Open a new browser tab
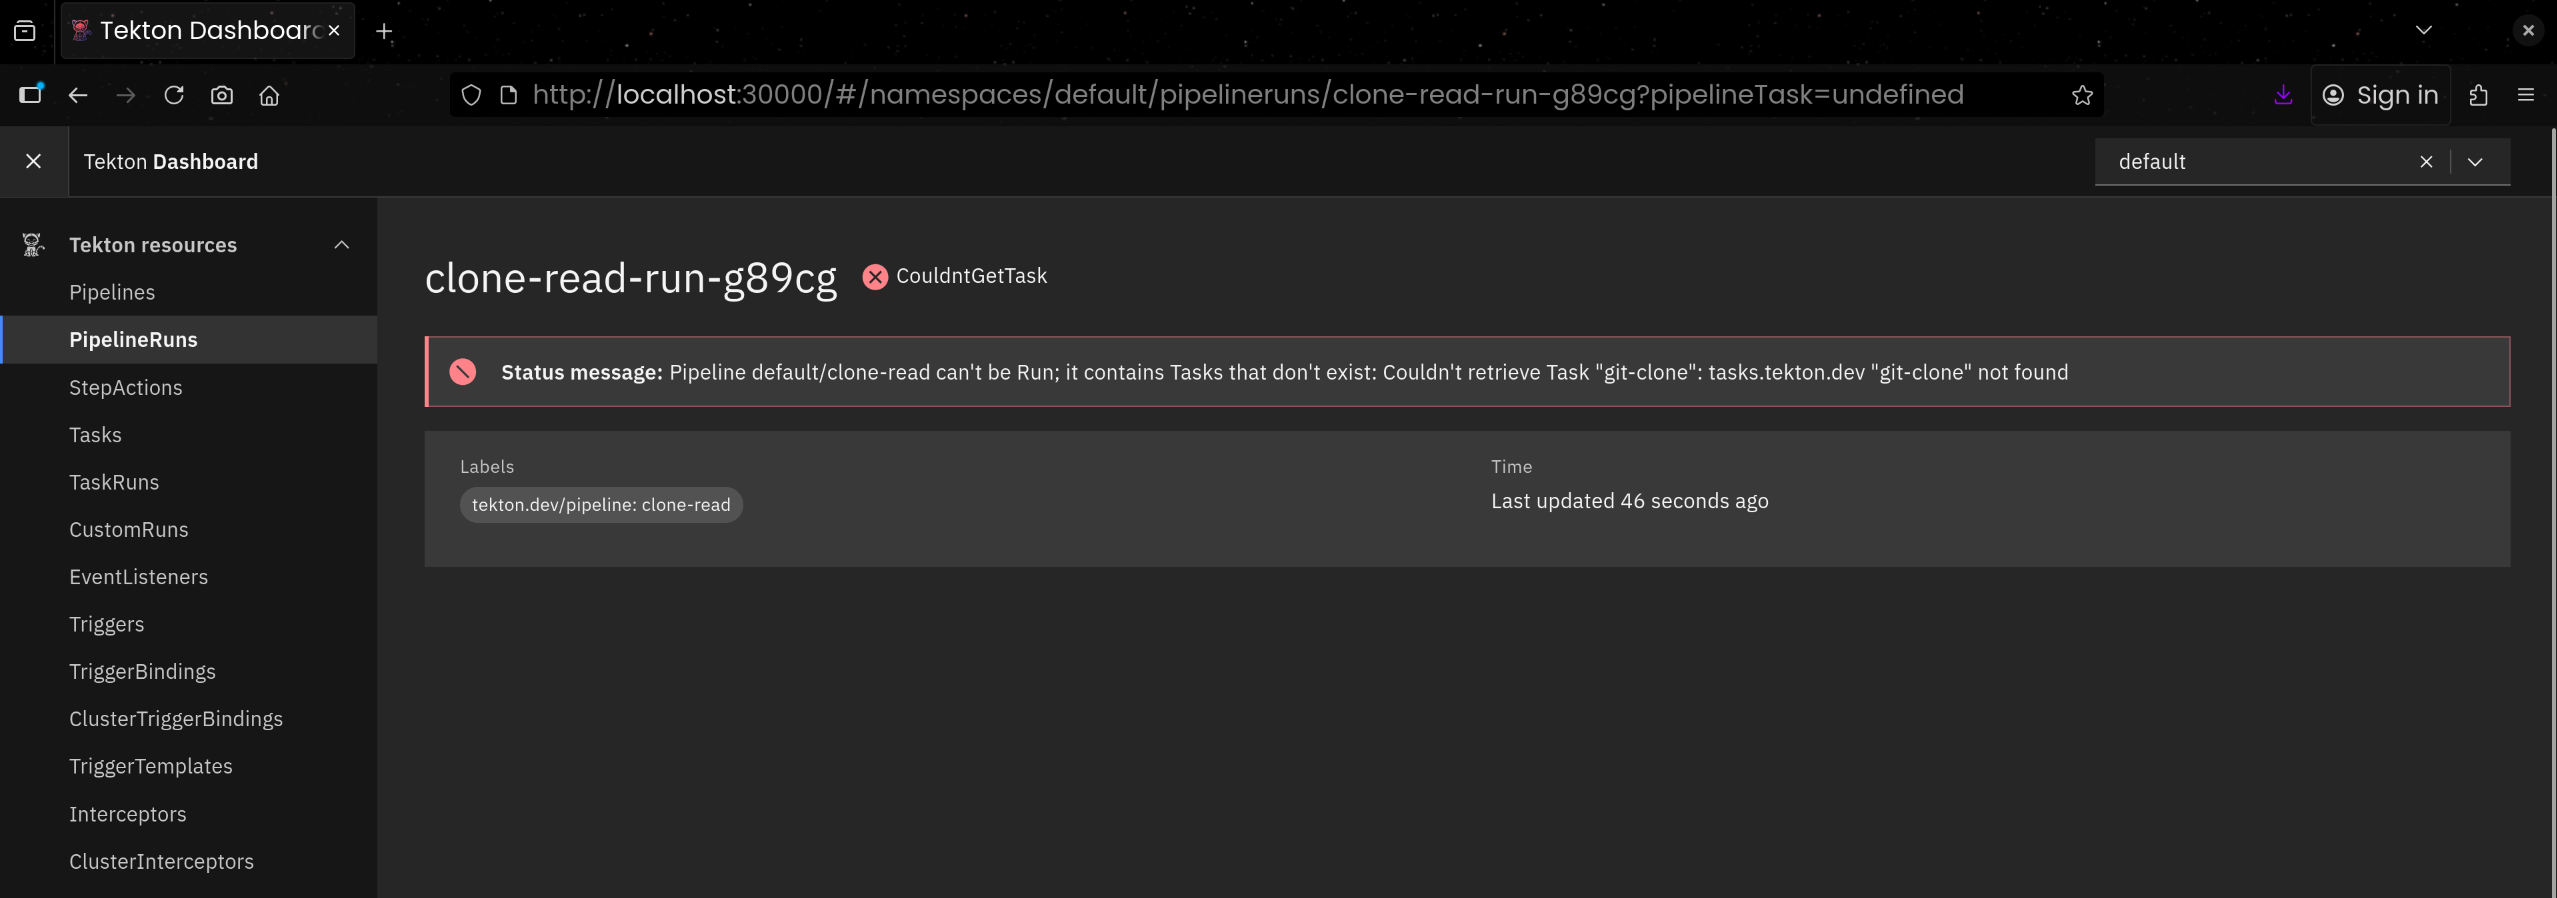Image resolution: width=2557 pixels, height=898 pixels. (x=384, y=31)
